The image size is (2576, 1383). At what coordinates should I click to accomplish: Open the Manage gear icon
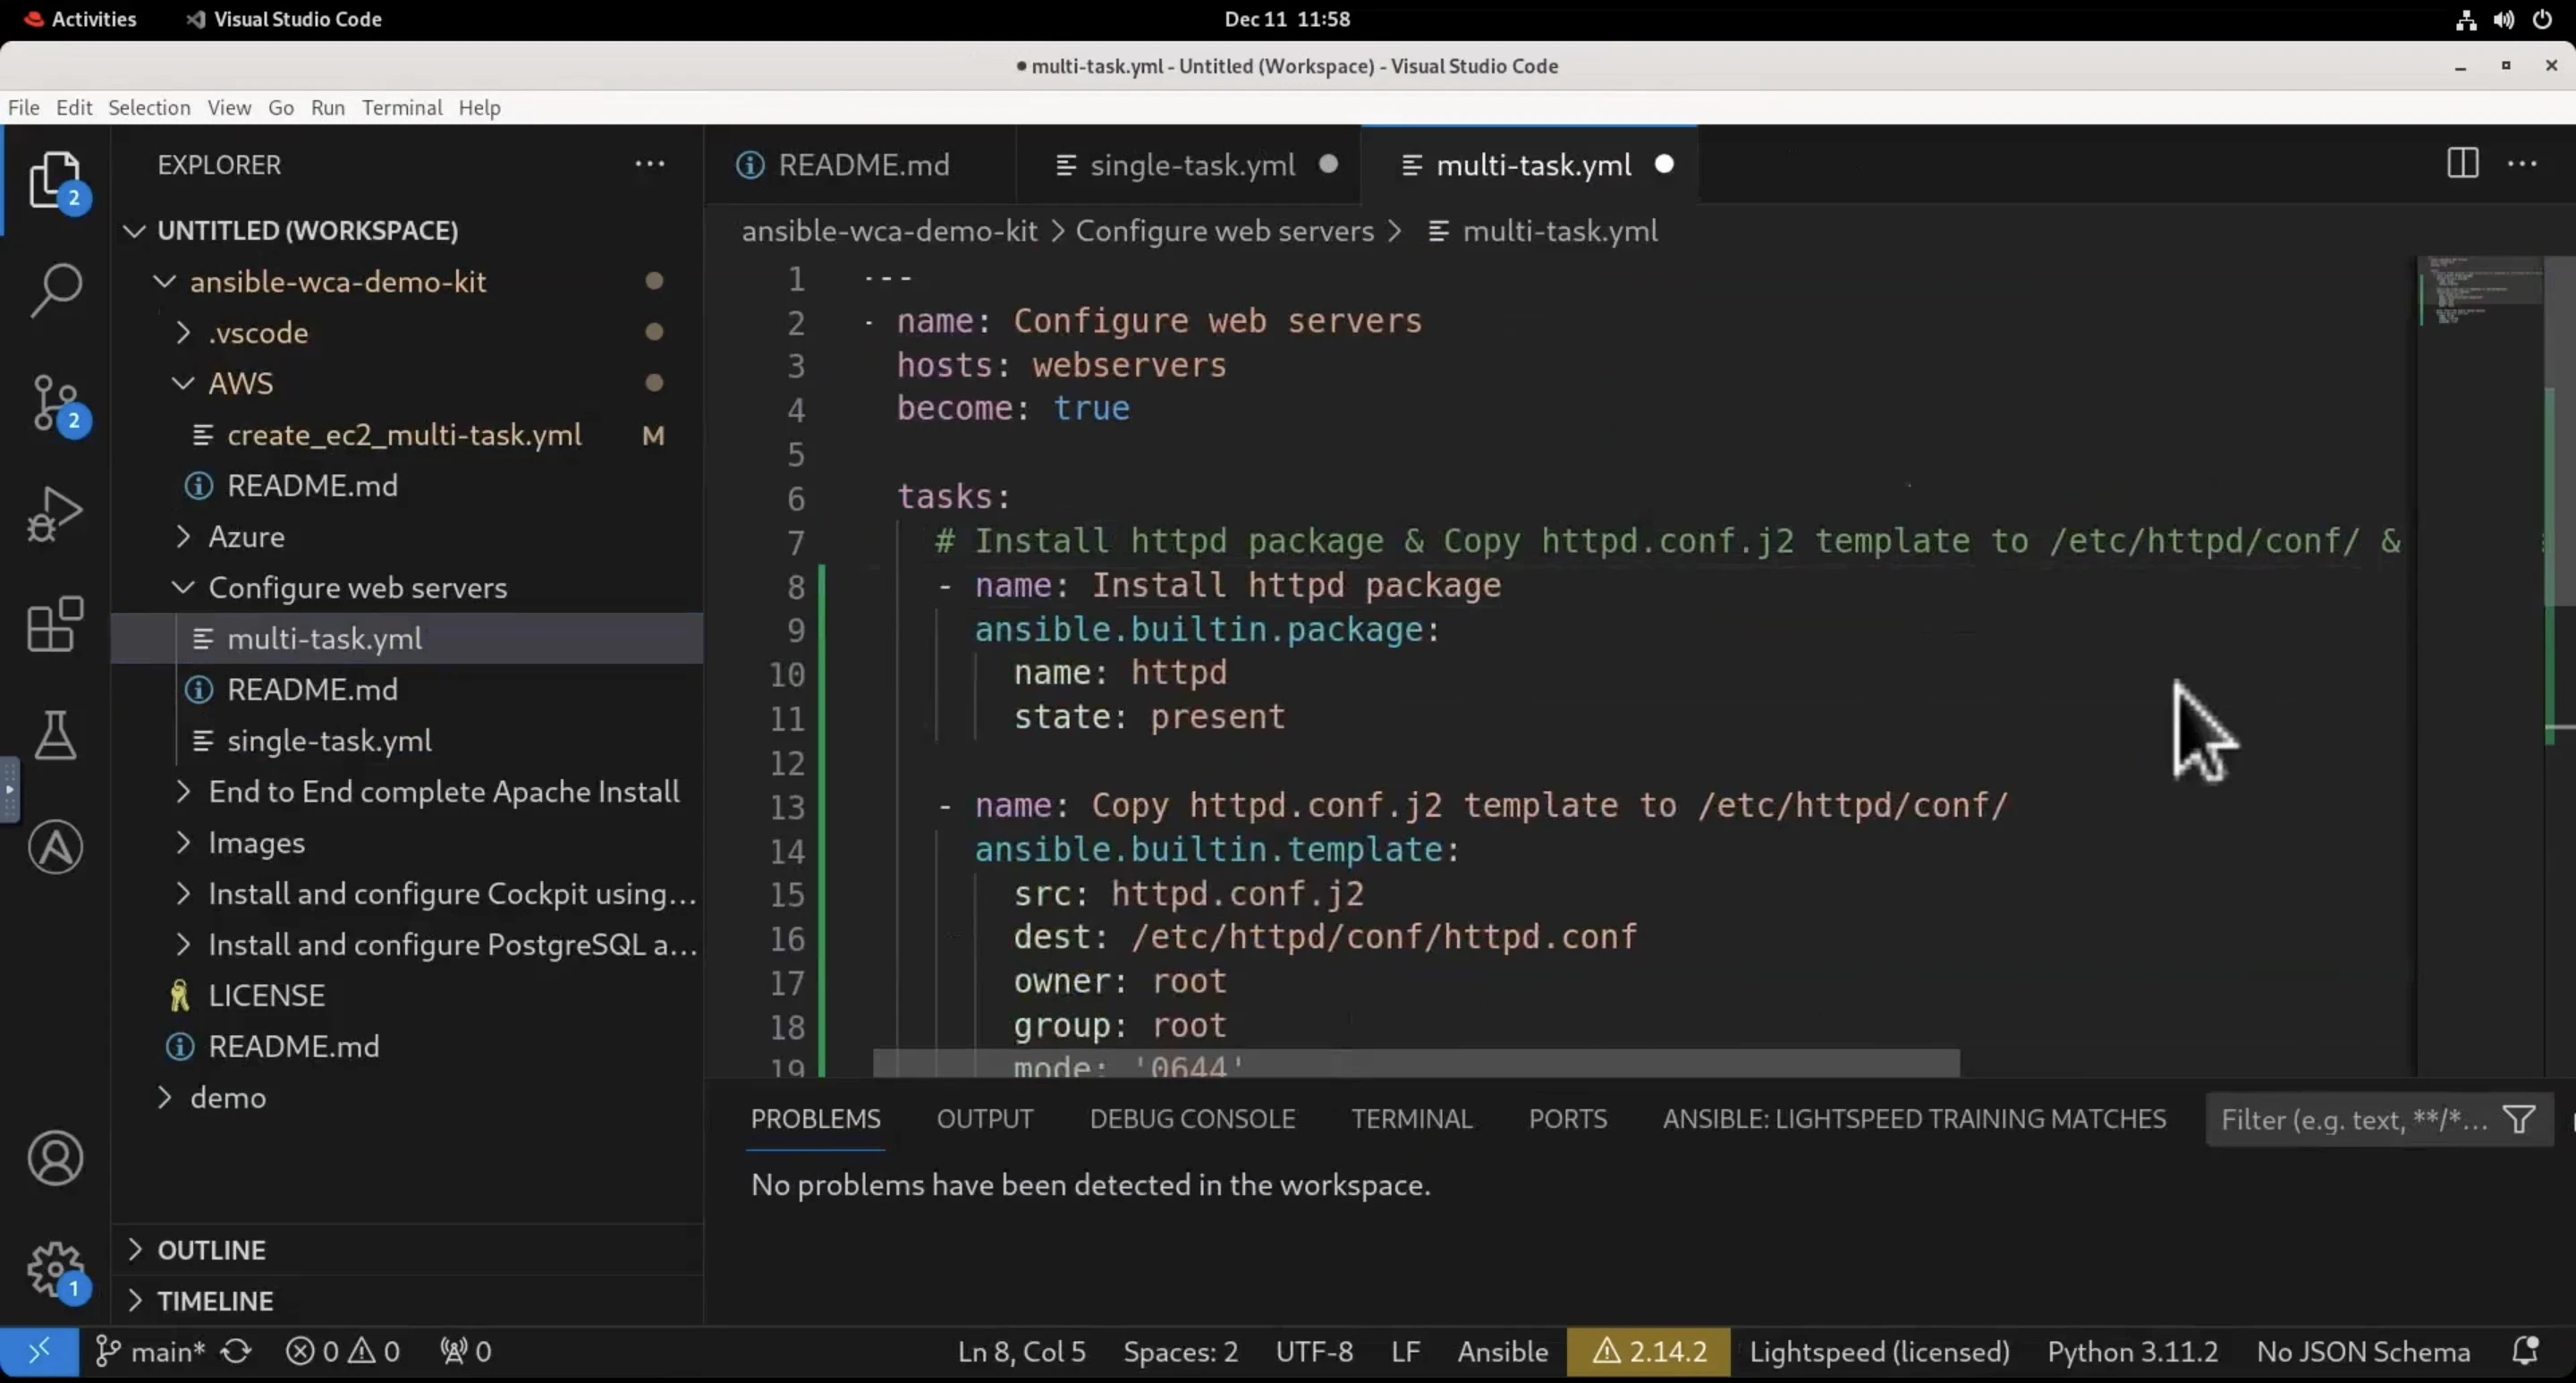55,1269
